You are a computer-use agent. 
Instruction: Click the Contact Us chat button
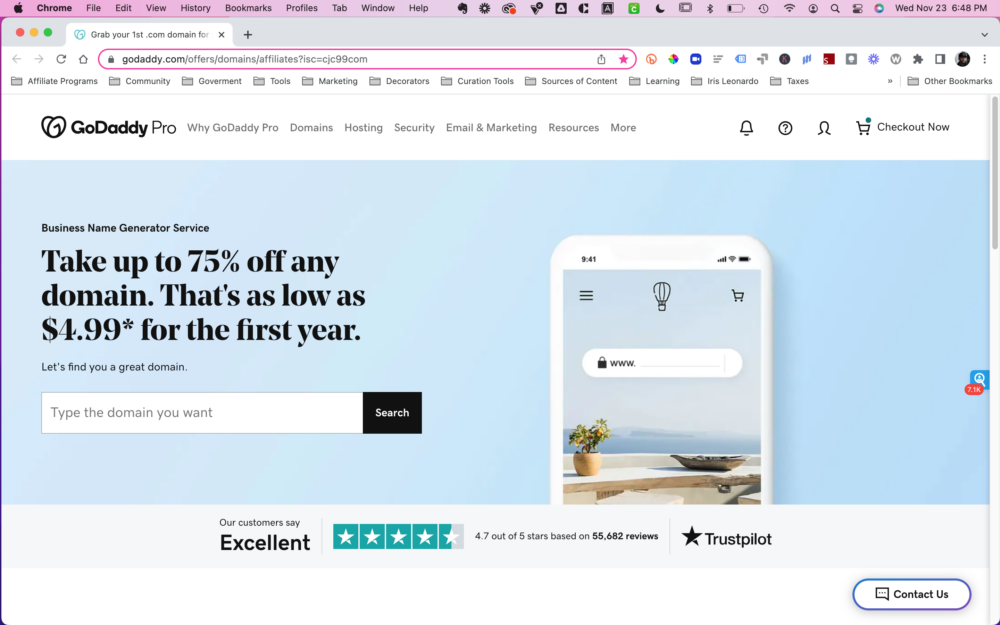[911, 594]
